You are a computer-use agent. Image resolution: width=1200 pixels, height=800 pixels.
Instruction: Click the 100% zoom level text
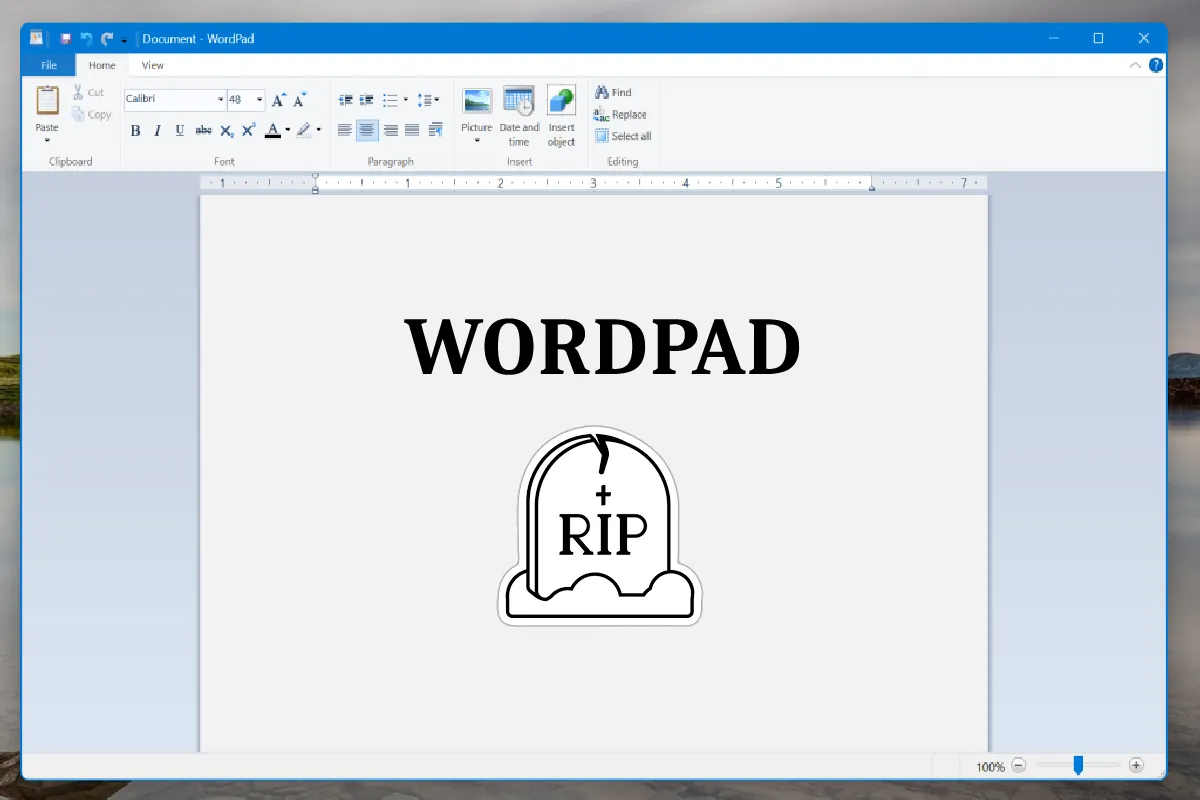click(990, 767)
